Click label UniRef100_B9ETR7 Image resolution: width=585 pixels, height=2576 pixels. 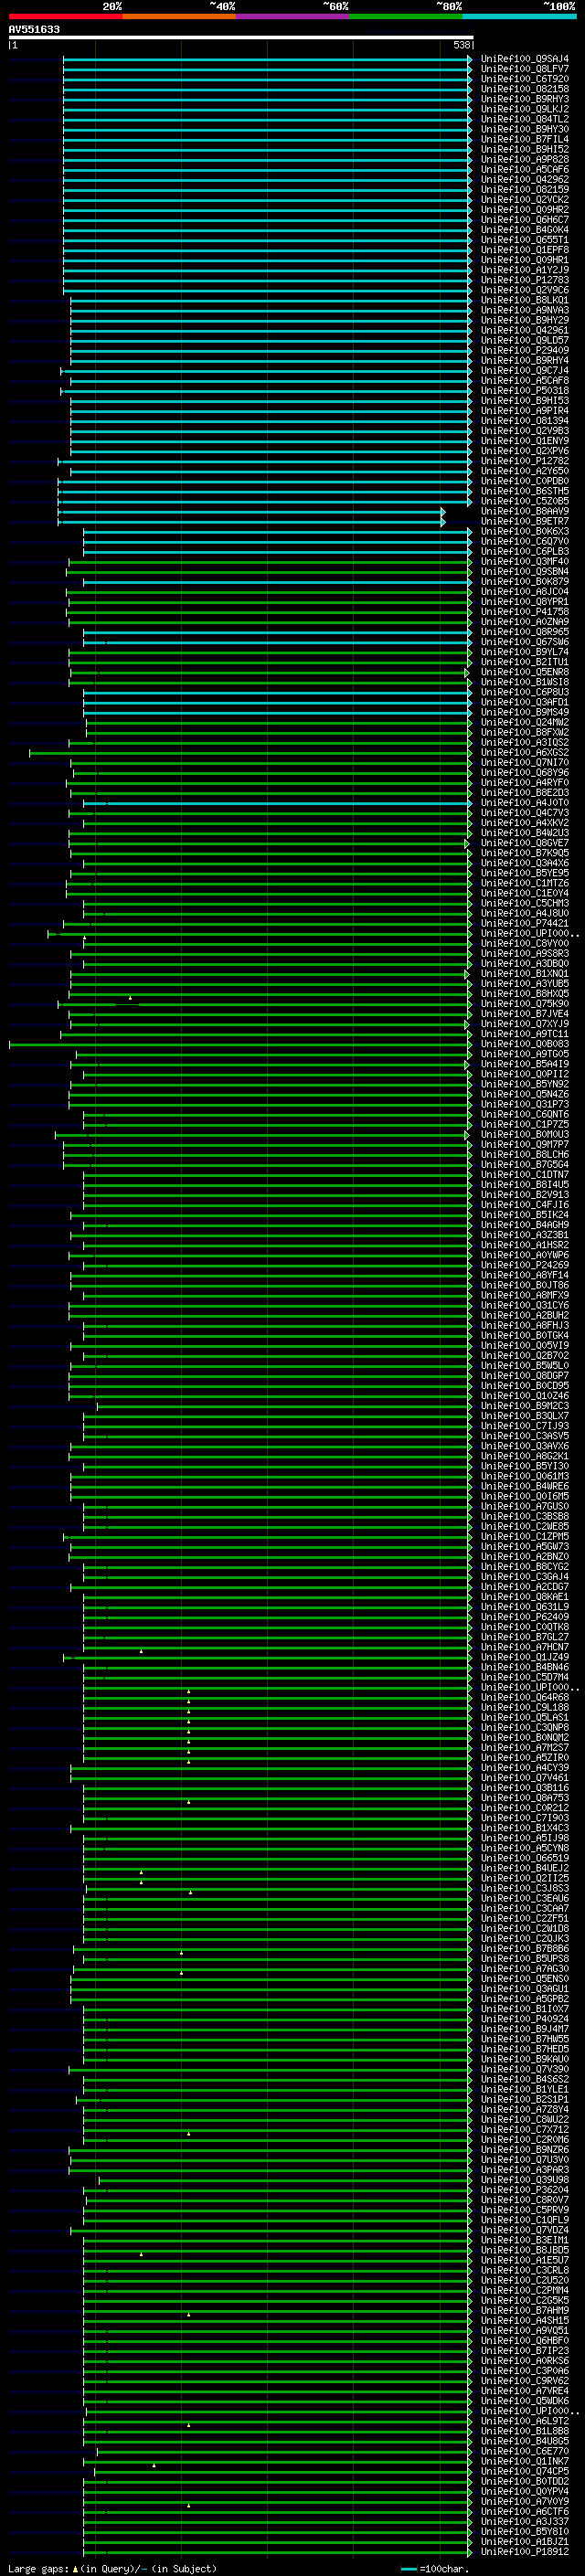coord(524,521)
